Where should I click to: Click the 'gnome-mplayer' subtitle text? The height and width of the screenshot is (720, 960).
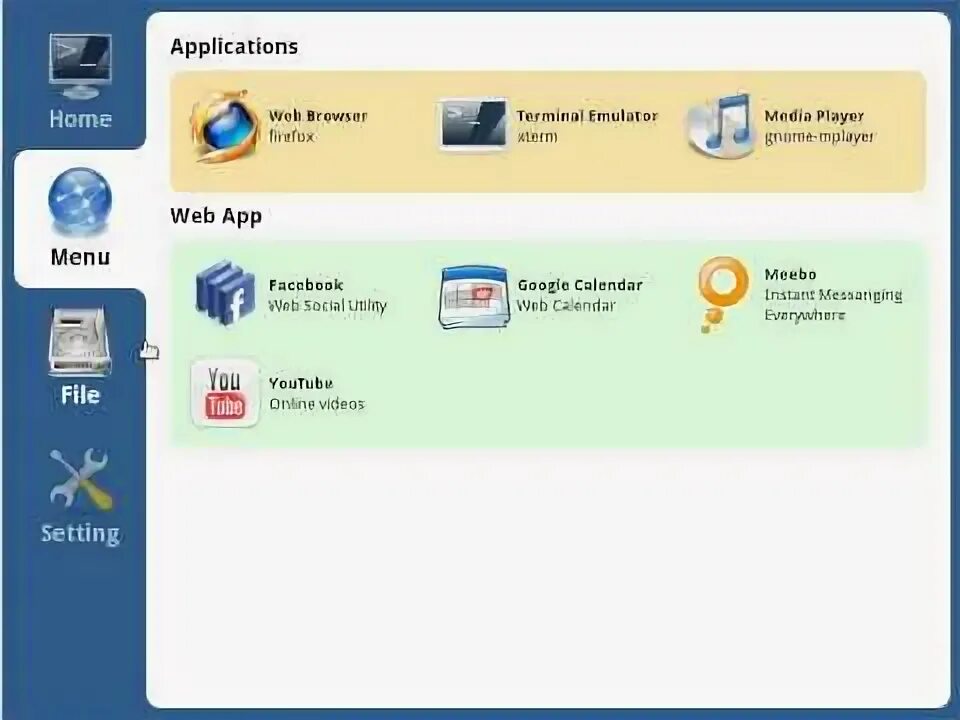(x=819, y=137)
